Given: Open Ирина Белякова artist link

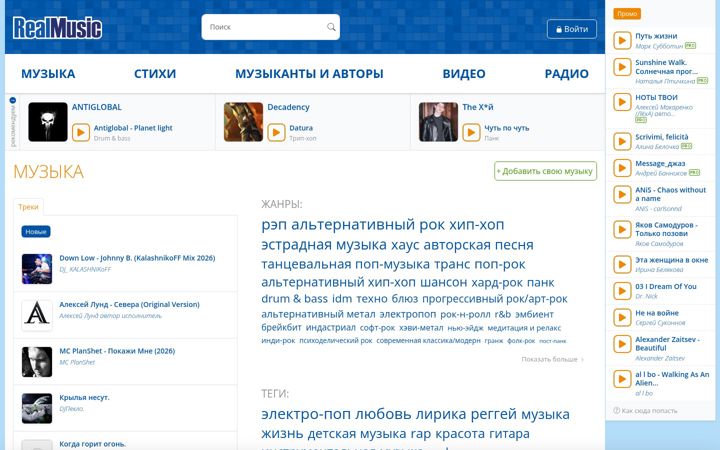Looking at the screenshot, I should (659, 270).
